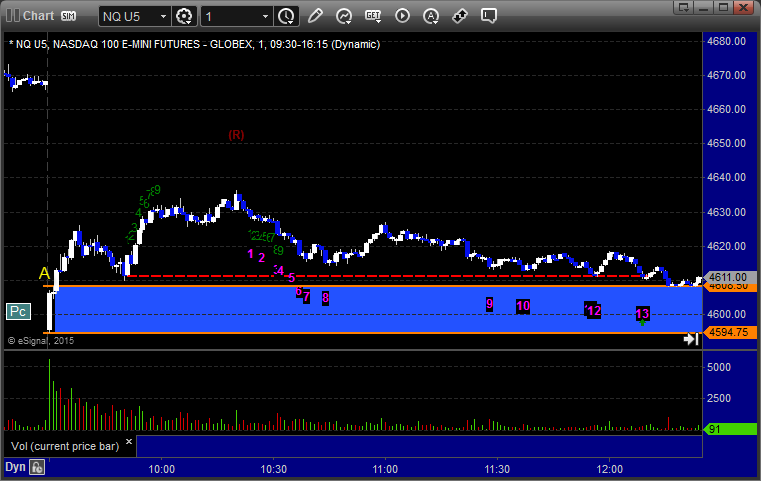Select the pencil drawing tool

click(315, 16)
